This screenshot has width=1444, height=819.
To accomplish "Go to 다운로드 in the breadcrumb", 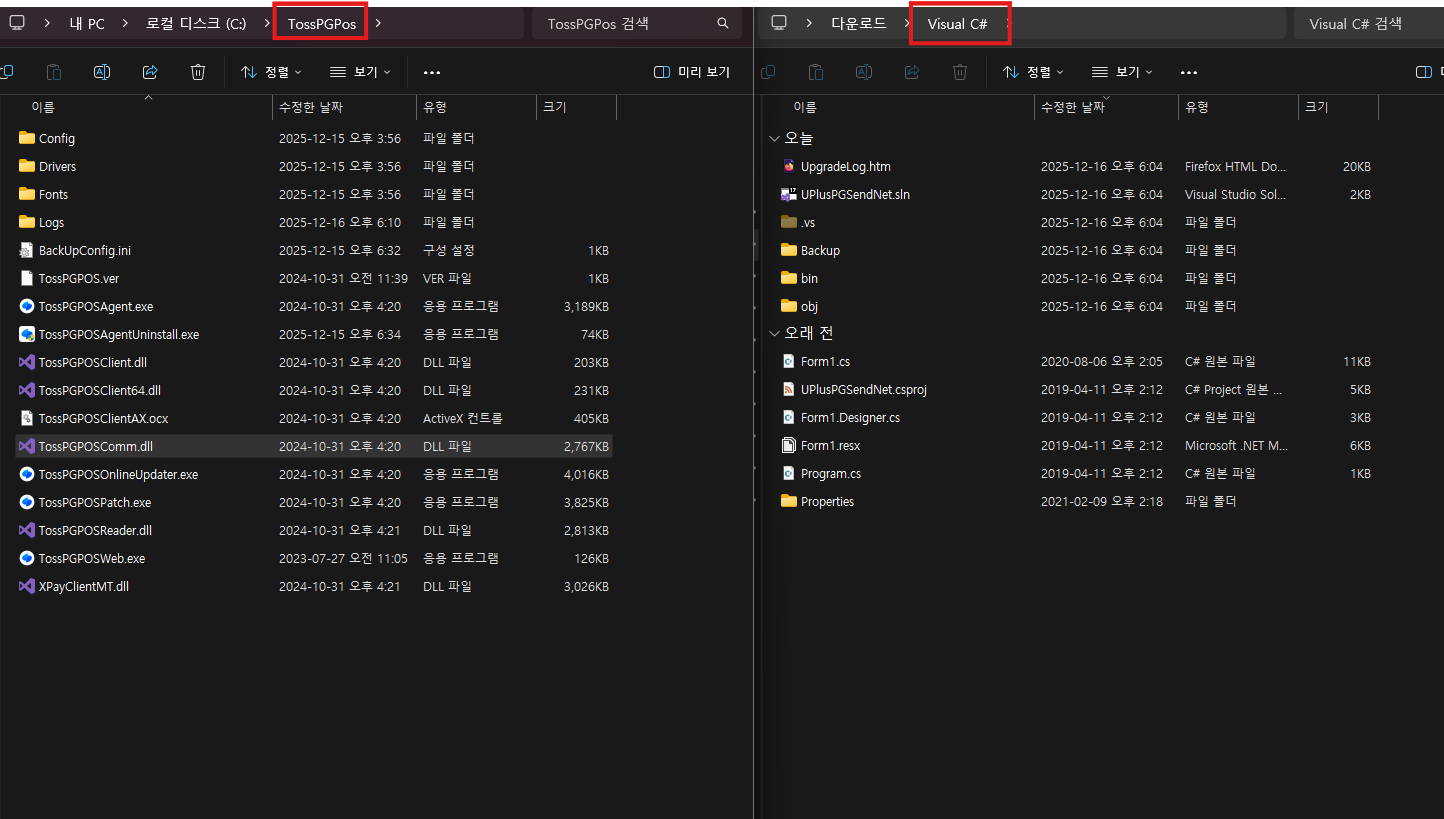I will (x=859, y=23).
